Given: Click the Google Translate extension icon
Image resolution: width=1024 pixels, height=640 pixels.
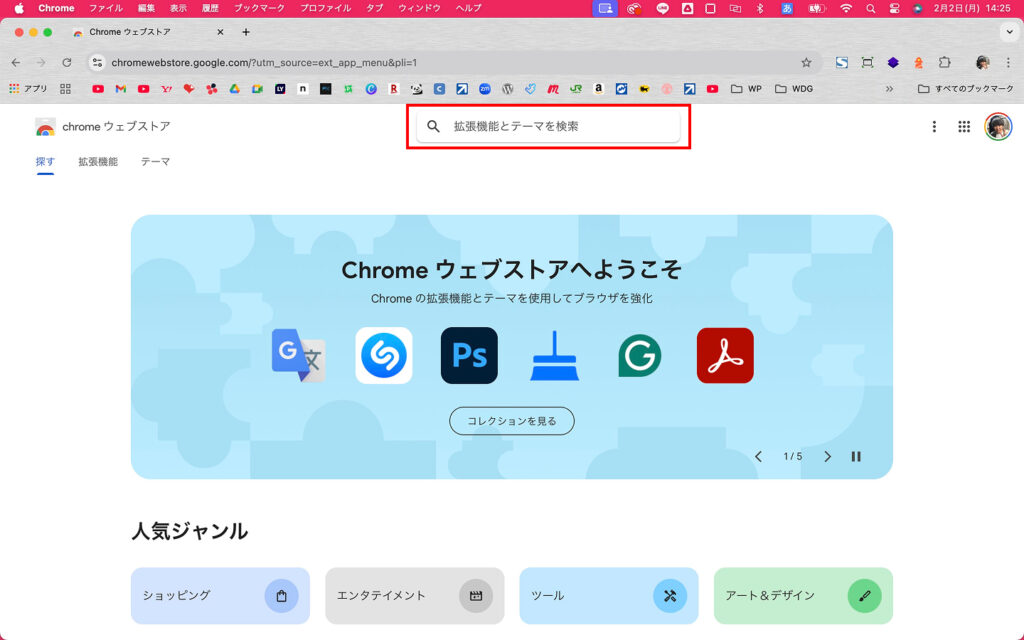Looking at the screenshot, I should [298, 355].
